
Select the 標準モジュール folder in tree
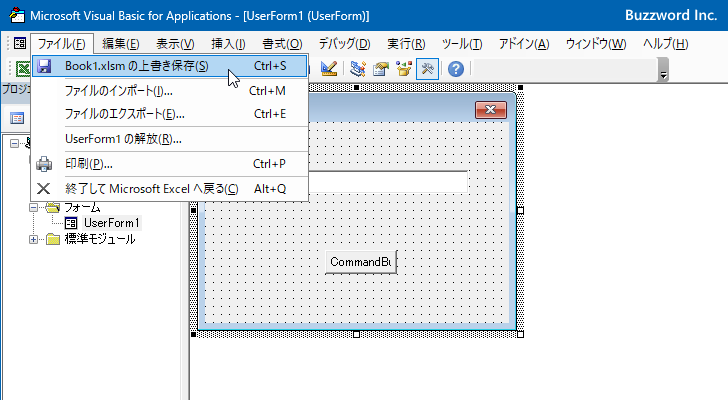click(x=100, y=239)
